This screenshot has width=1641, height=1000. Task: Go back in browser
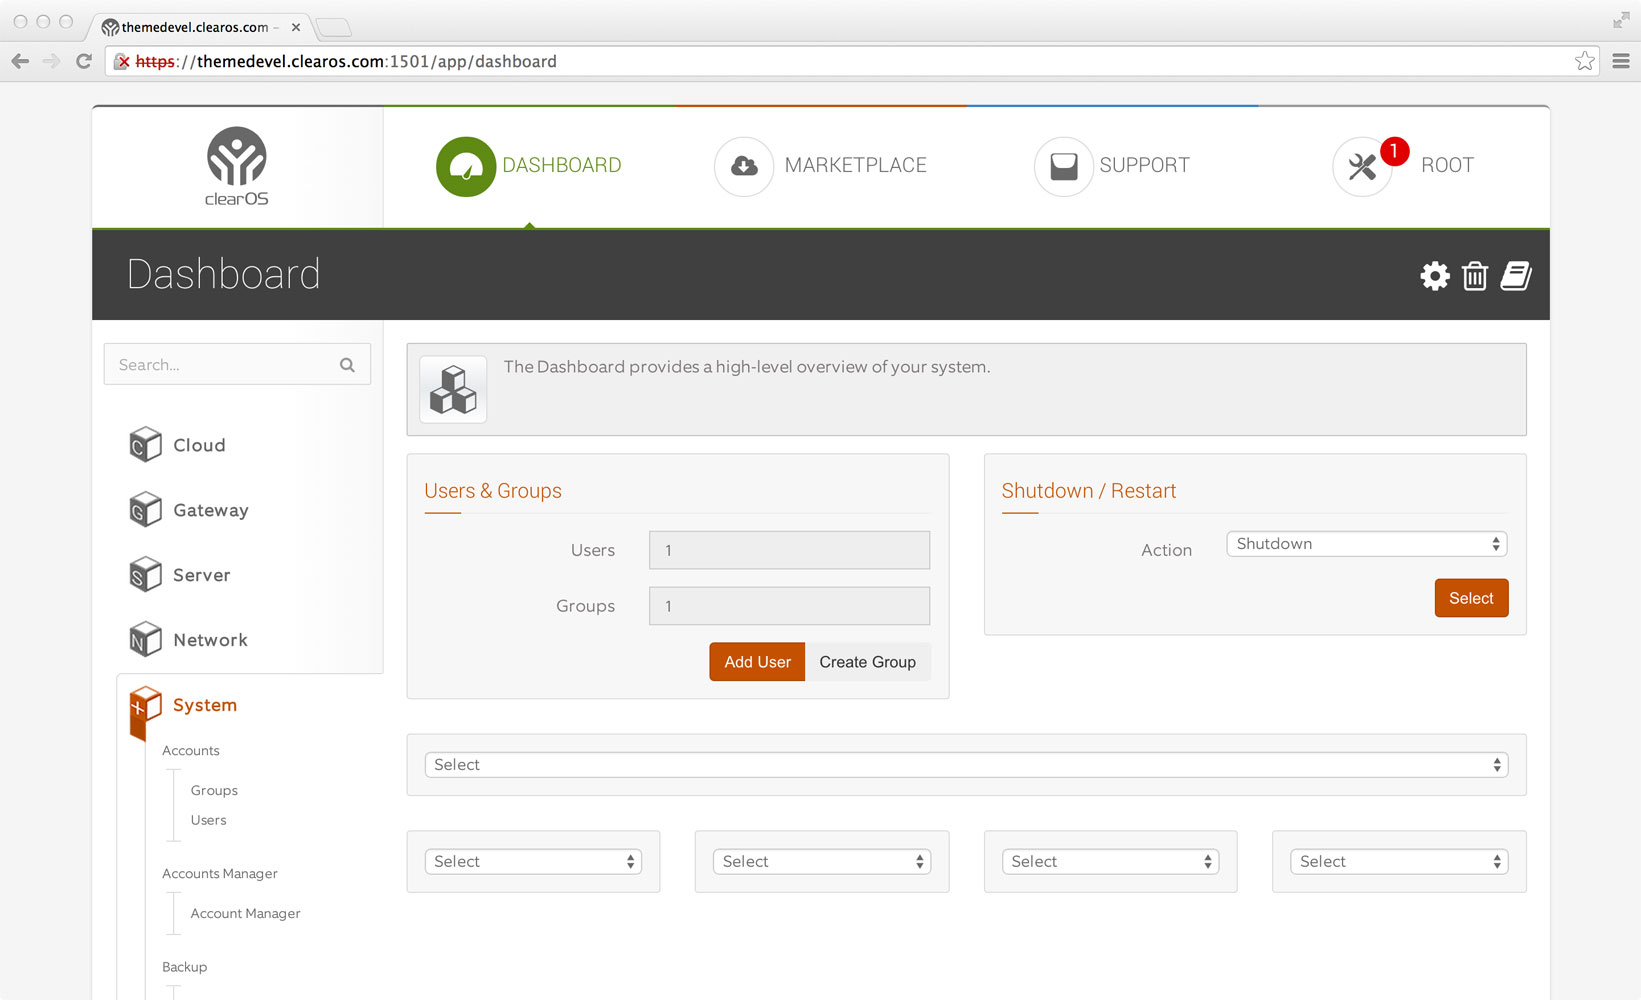(x=20, y=61)
